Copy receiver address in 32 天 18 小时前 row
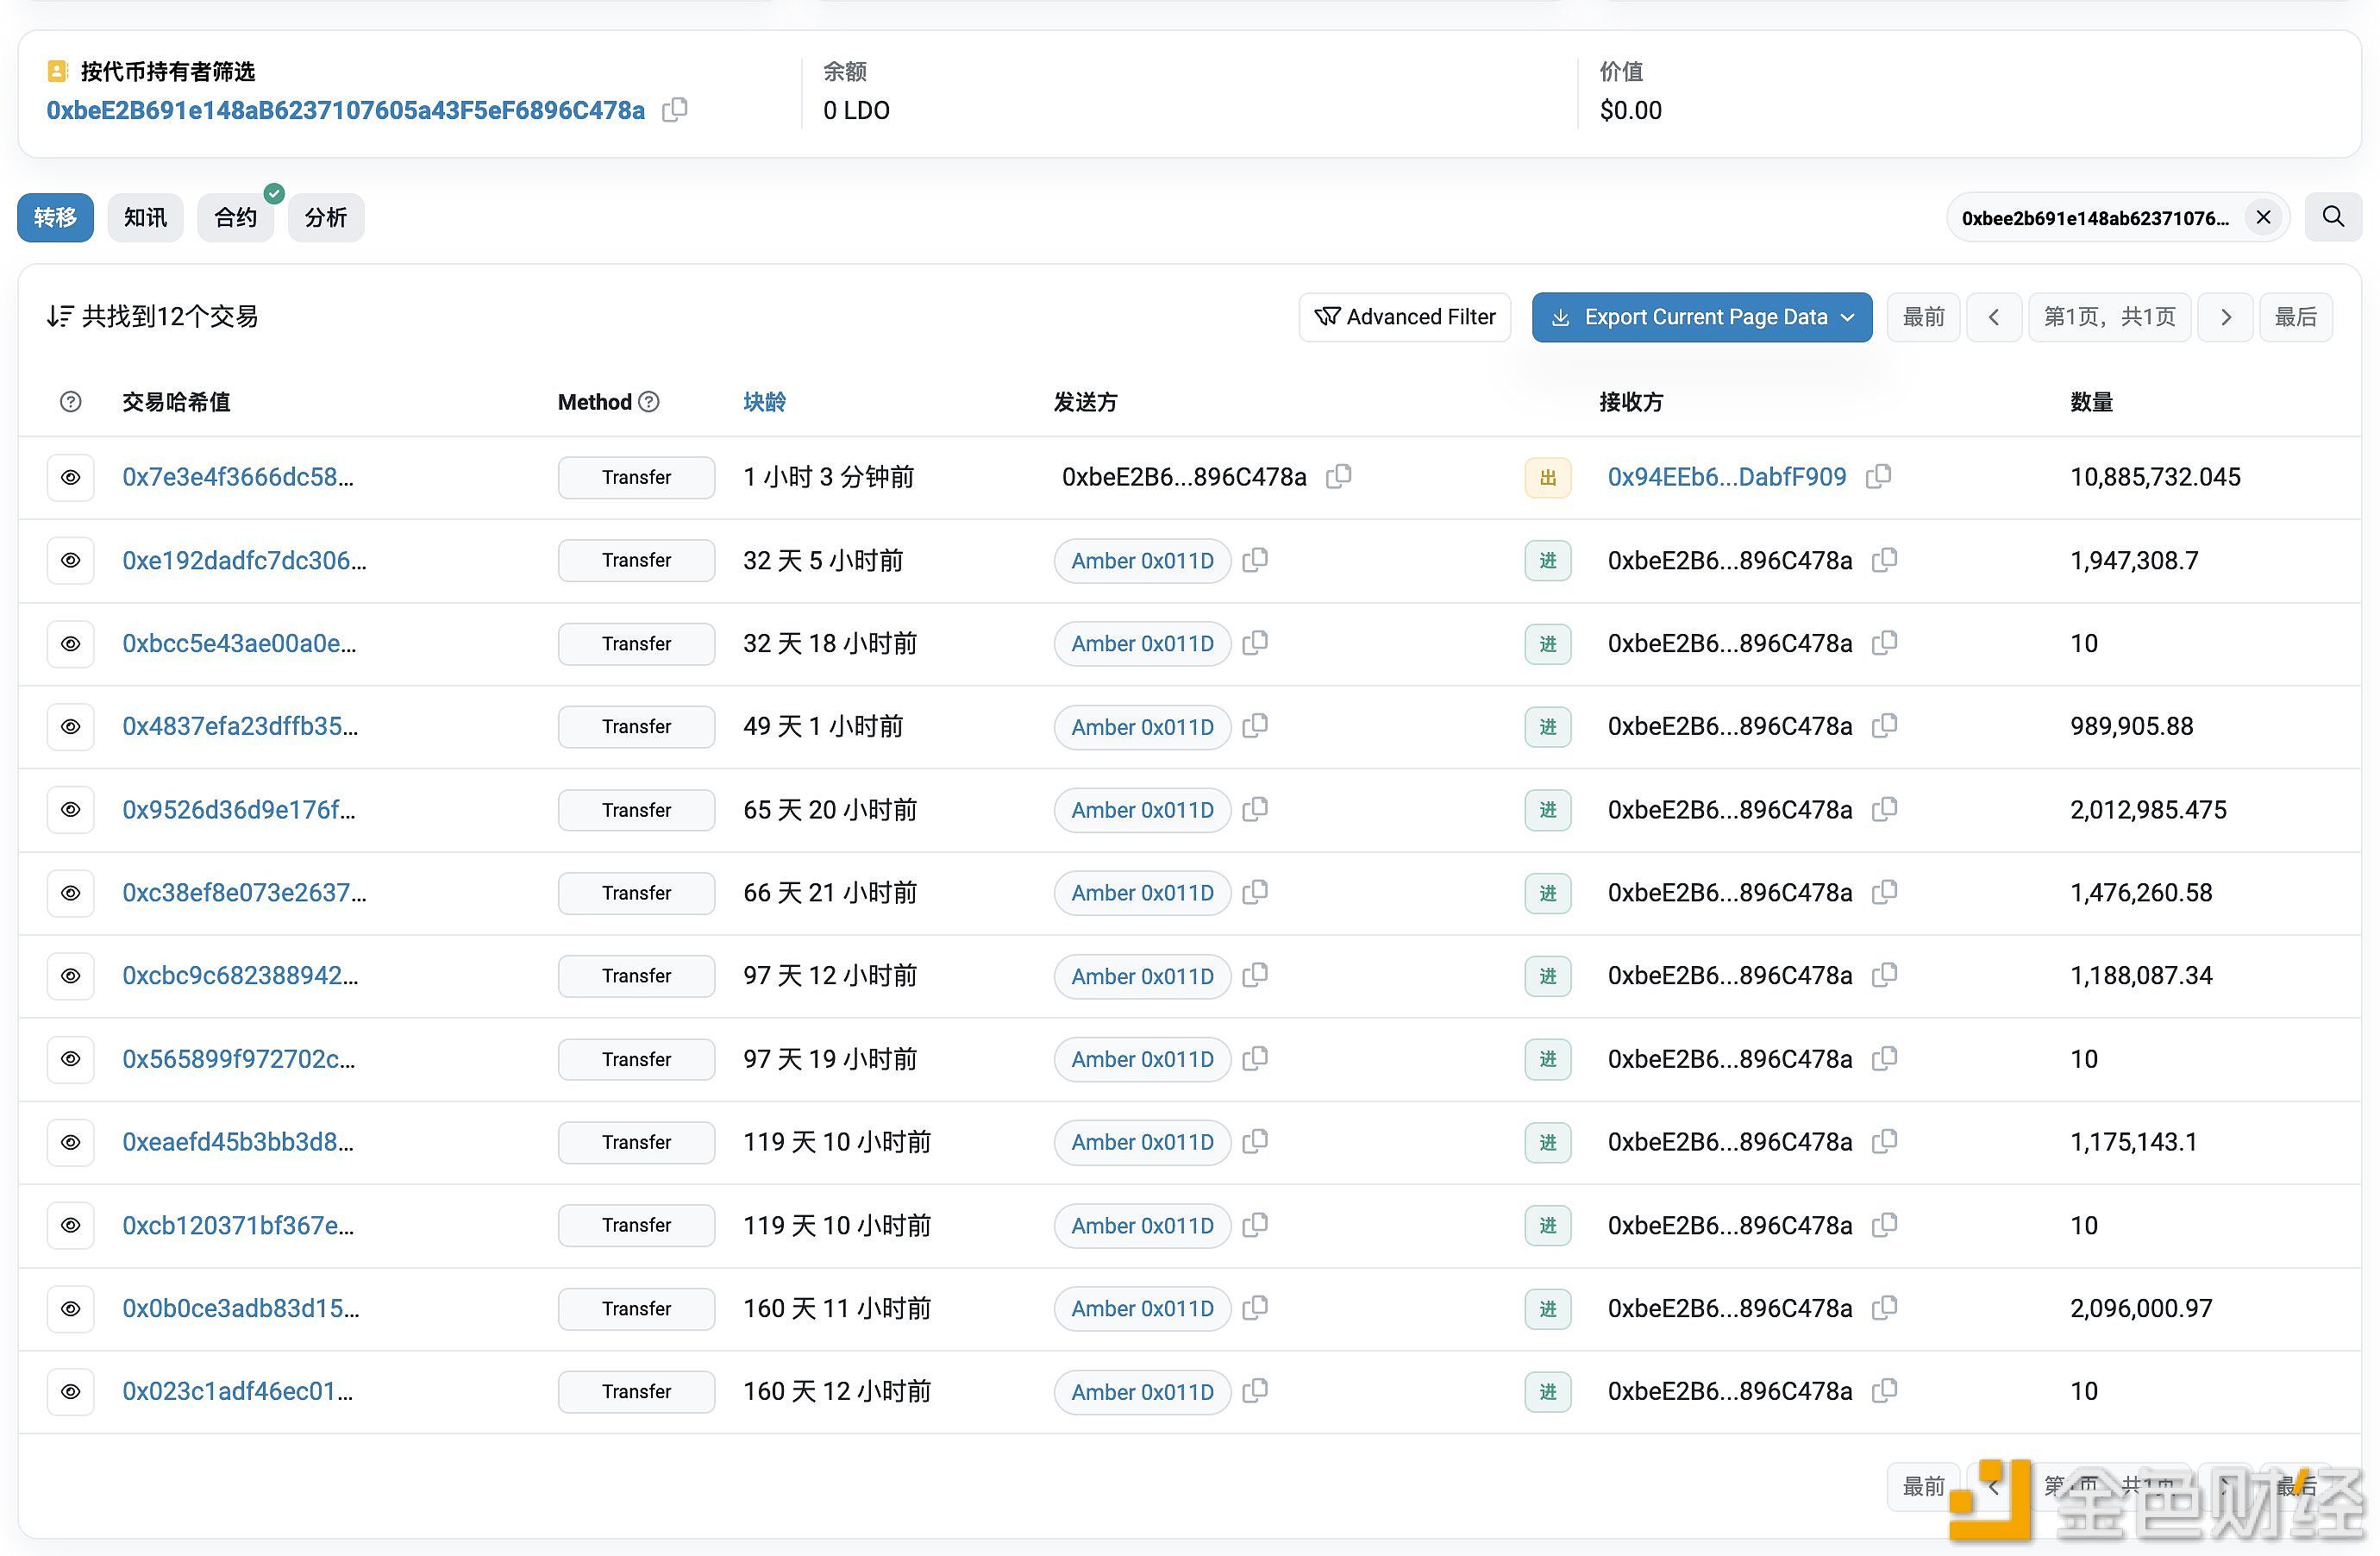 pos(1885,642)
